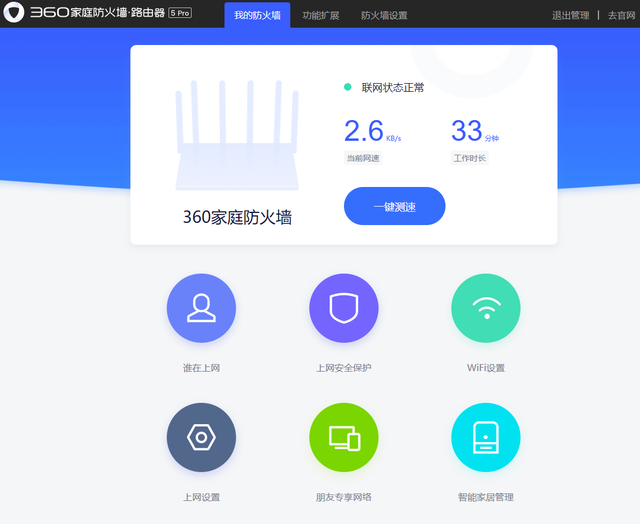Screen dimensions: 640x524
Task: Switch to the 功能扩展 tab
Action: pos(321,16)
